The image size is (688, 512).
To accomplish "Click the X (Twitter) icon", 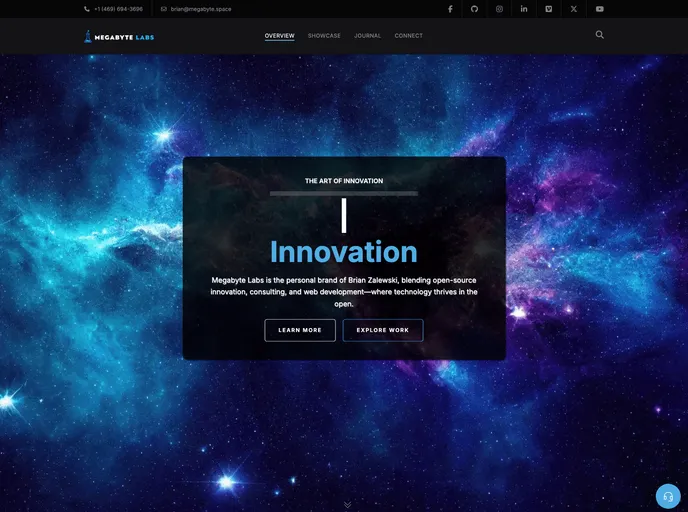I will click(574, 9).
